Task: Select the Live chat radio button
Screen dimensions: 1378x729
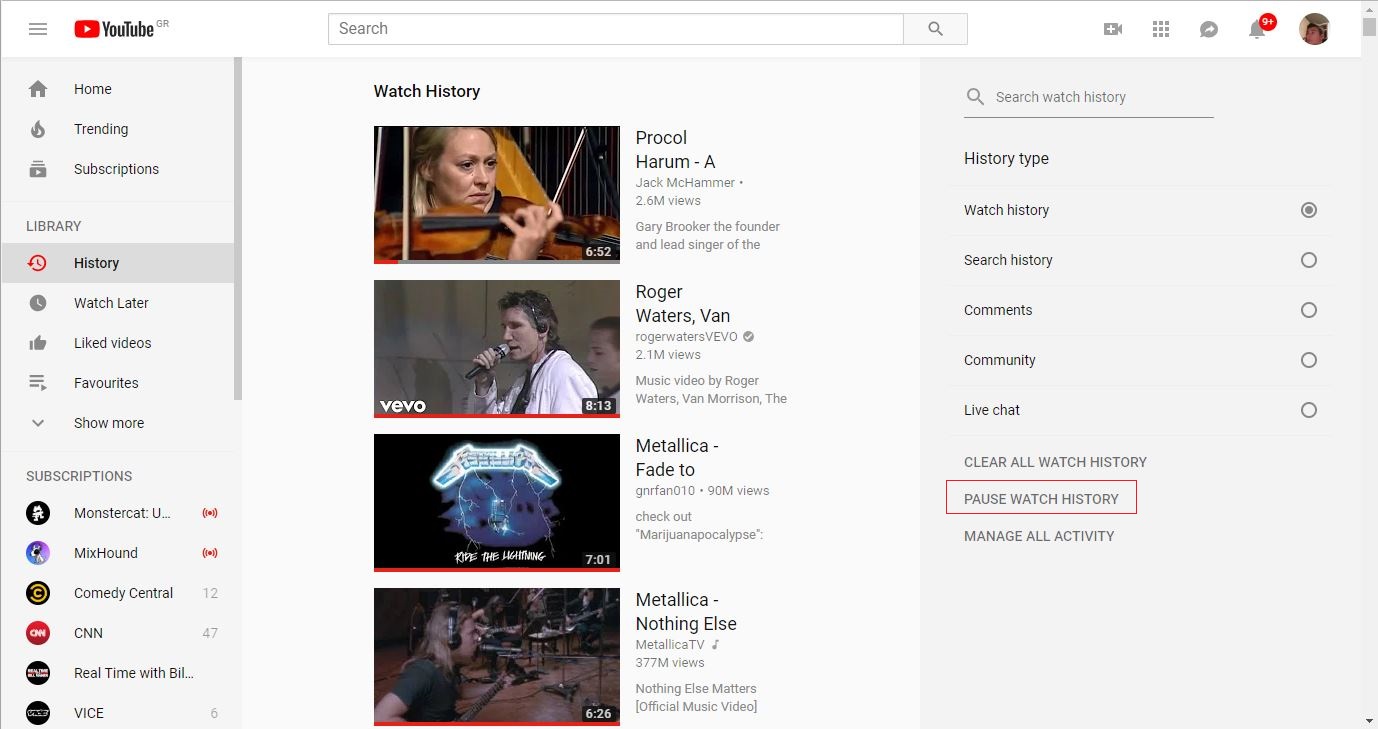Action: tap(1309, 410)
